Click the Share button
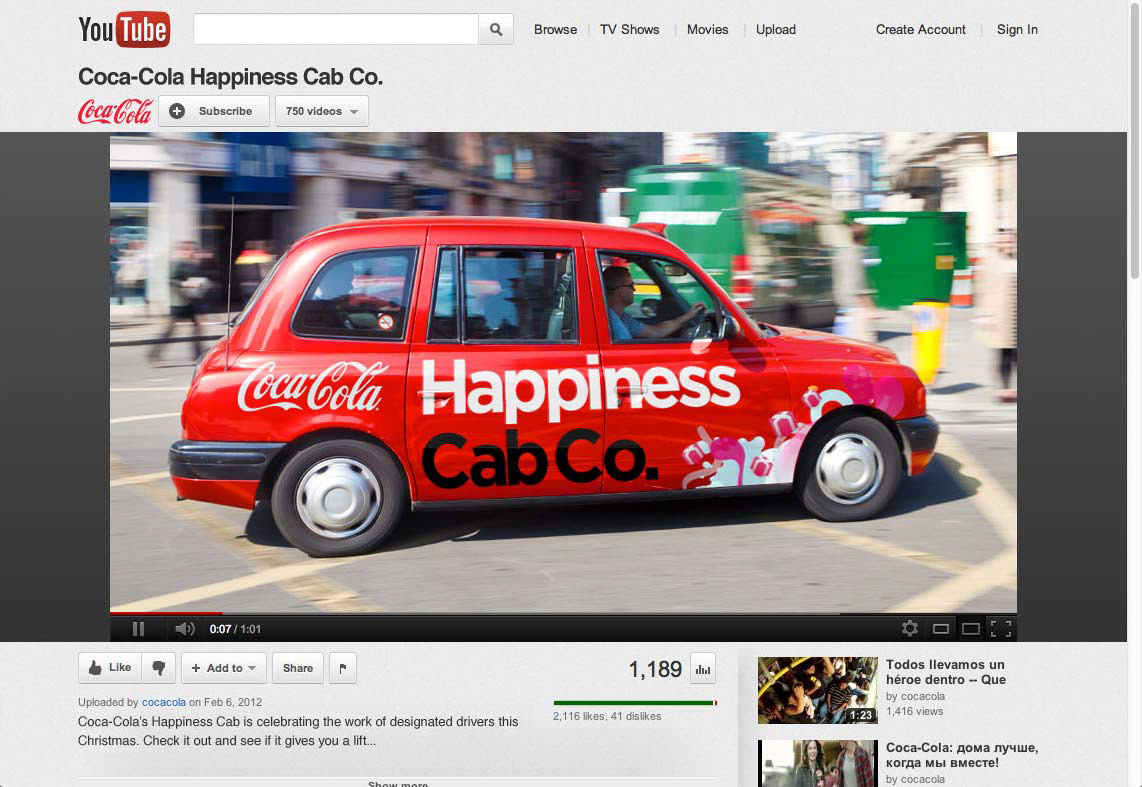 tap(298, 668)
